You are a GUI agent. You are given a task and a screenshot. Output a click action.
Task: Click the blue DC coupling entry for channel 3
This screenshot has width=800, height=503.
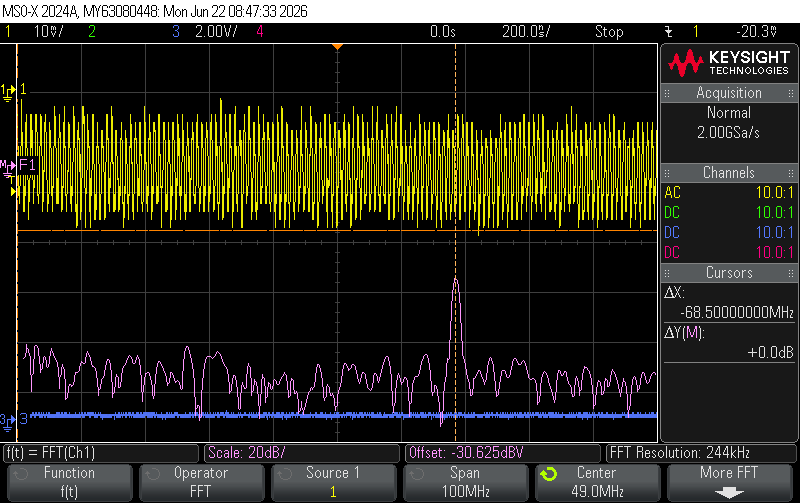point(672,233)
